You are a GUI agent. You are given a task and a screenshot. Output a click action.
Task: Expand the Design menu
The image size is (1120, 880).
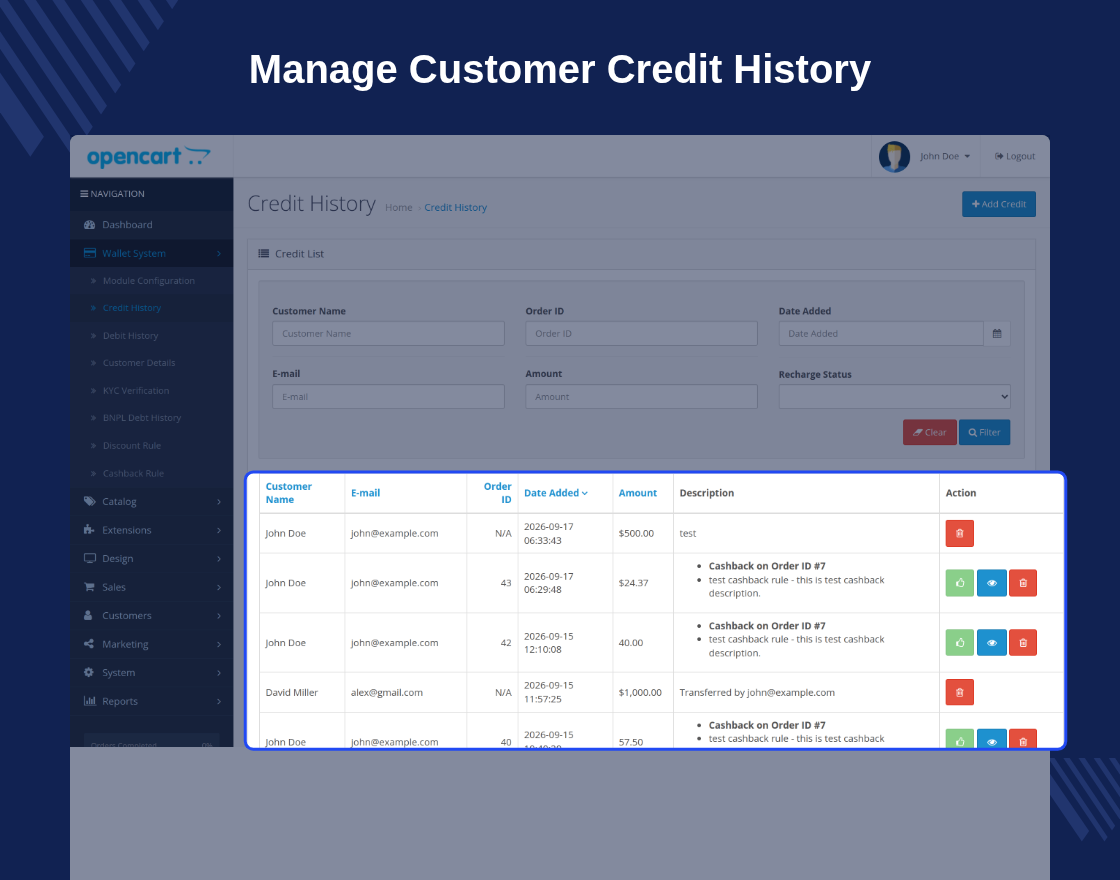[151, 559]
